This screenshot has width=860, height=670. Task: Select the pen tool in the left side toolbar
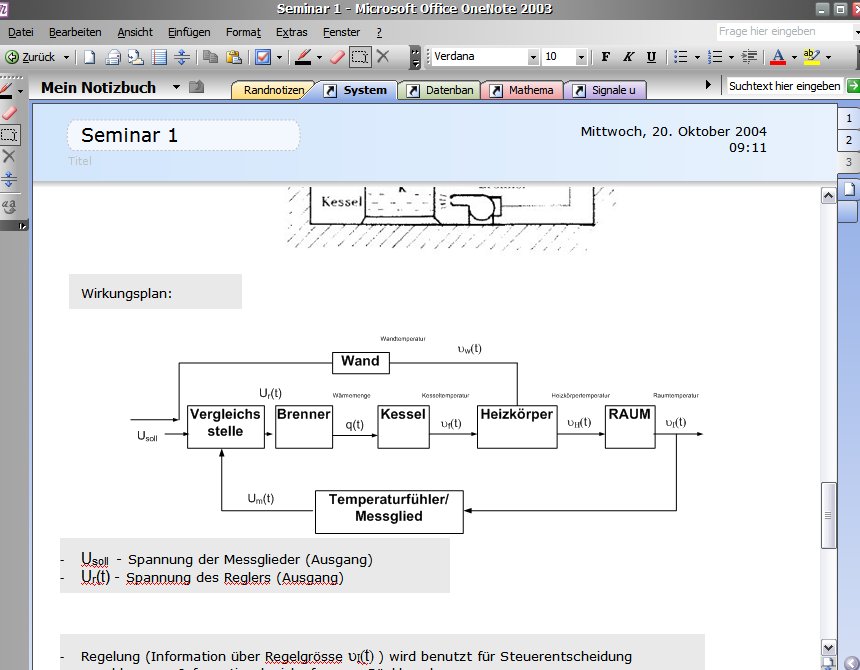pyautogui.click(x=6, y=90)
